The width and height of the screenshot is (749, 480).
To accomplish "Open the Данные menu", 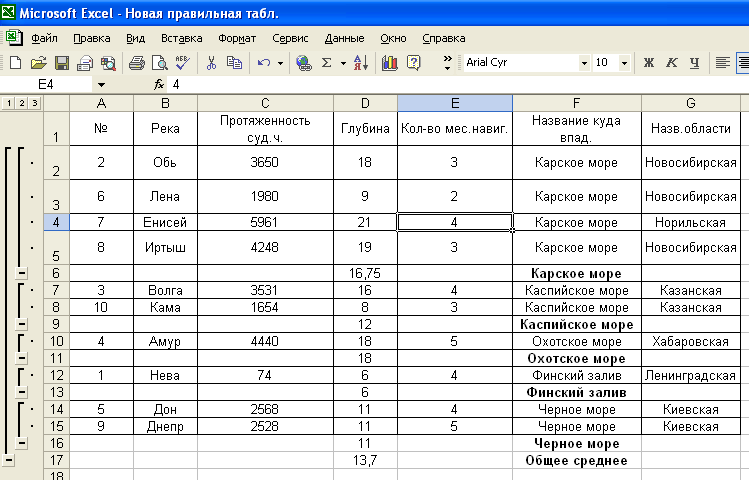I will tap(344, 38).
